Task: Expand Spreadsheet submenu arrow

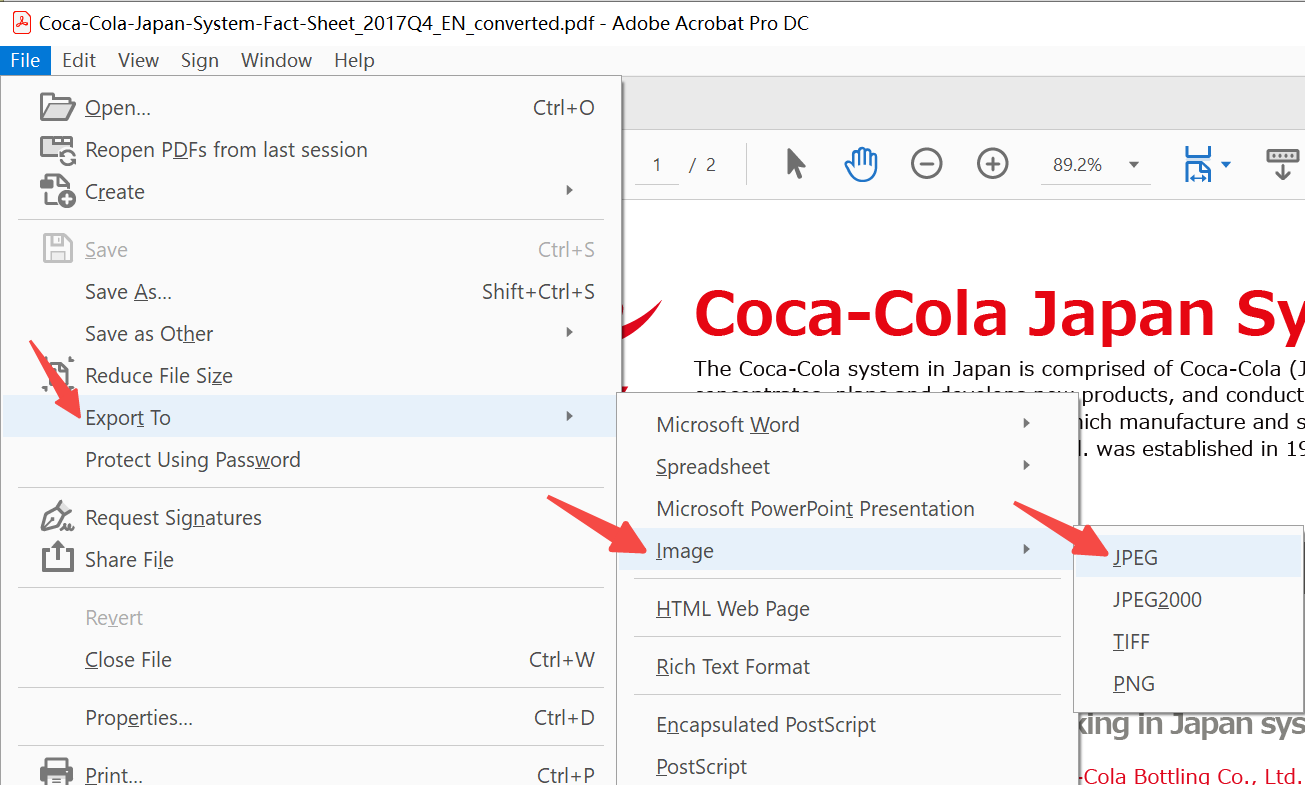Action: coord(1027,465)
